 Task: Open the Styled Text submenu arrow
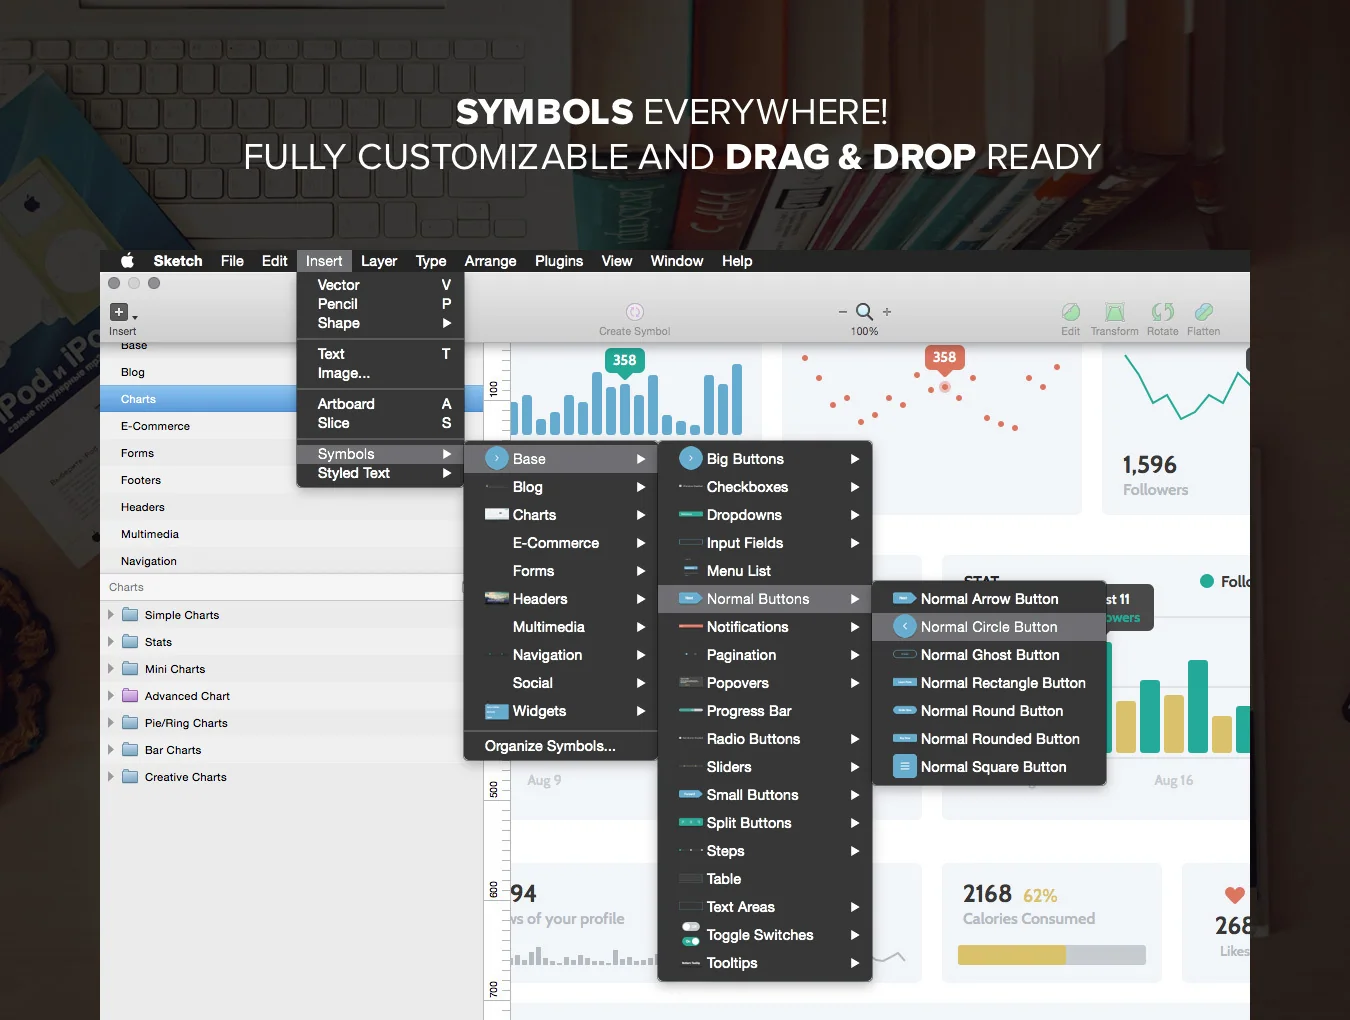pos(447,473)
